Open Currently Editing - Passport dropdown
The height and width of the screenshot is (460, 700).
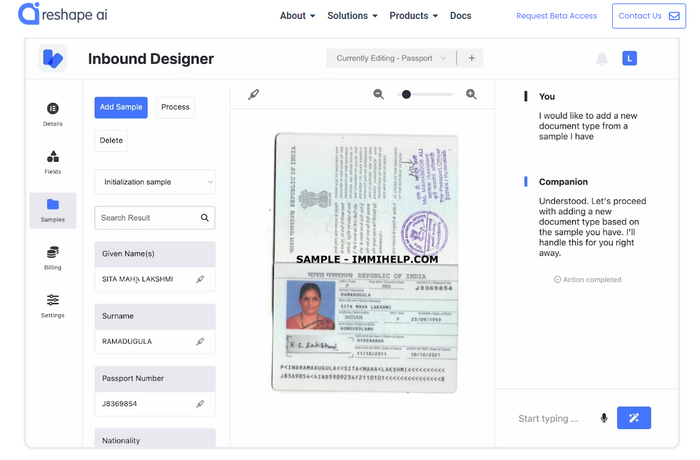click(391, 58)
